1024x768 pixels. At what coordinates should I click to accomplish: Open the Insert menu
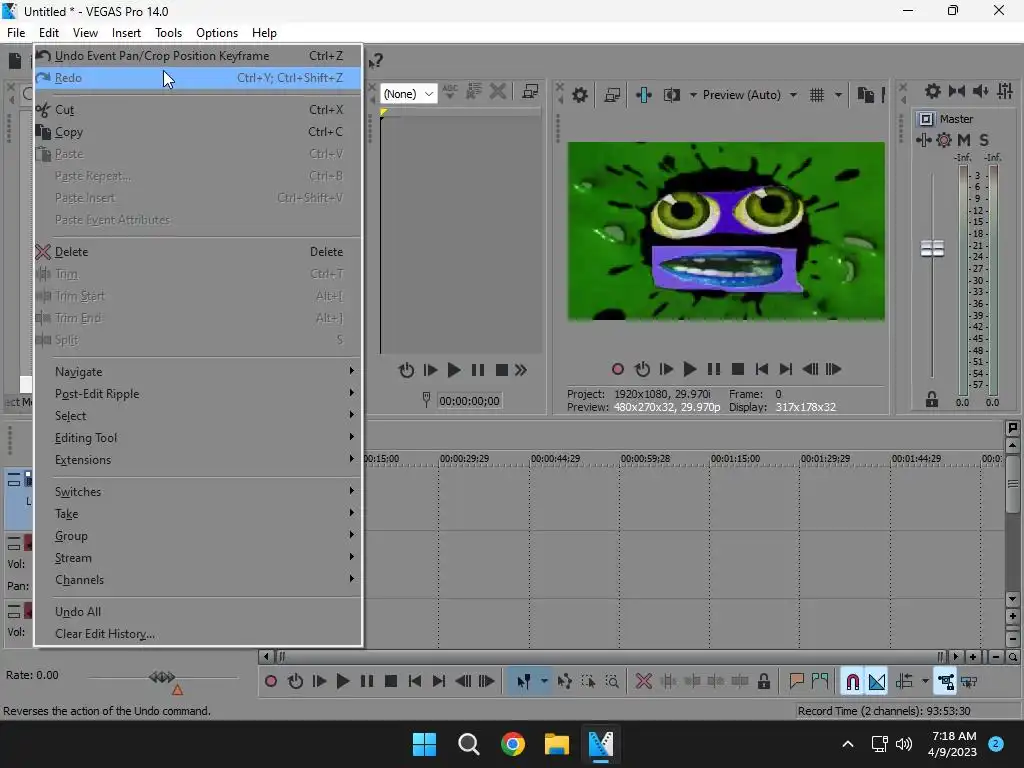[126, 33]
